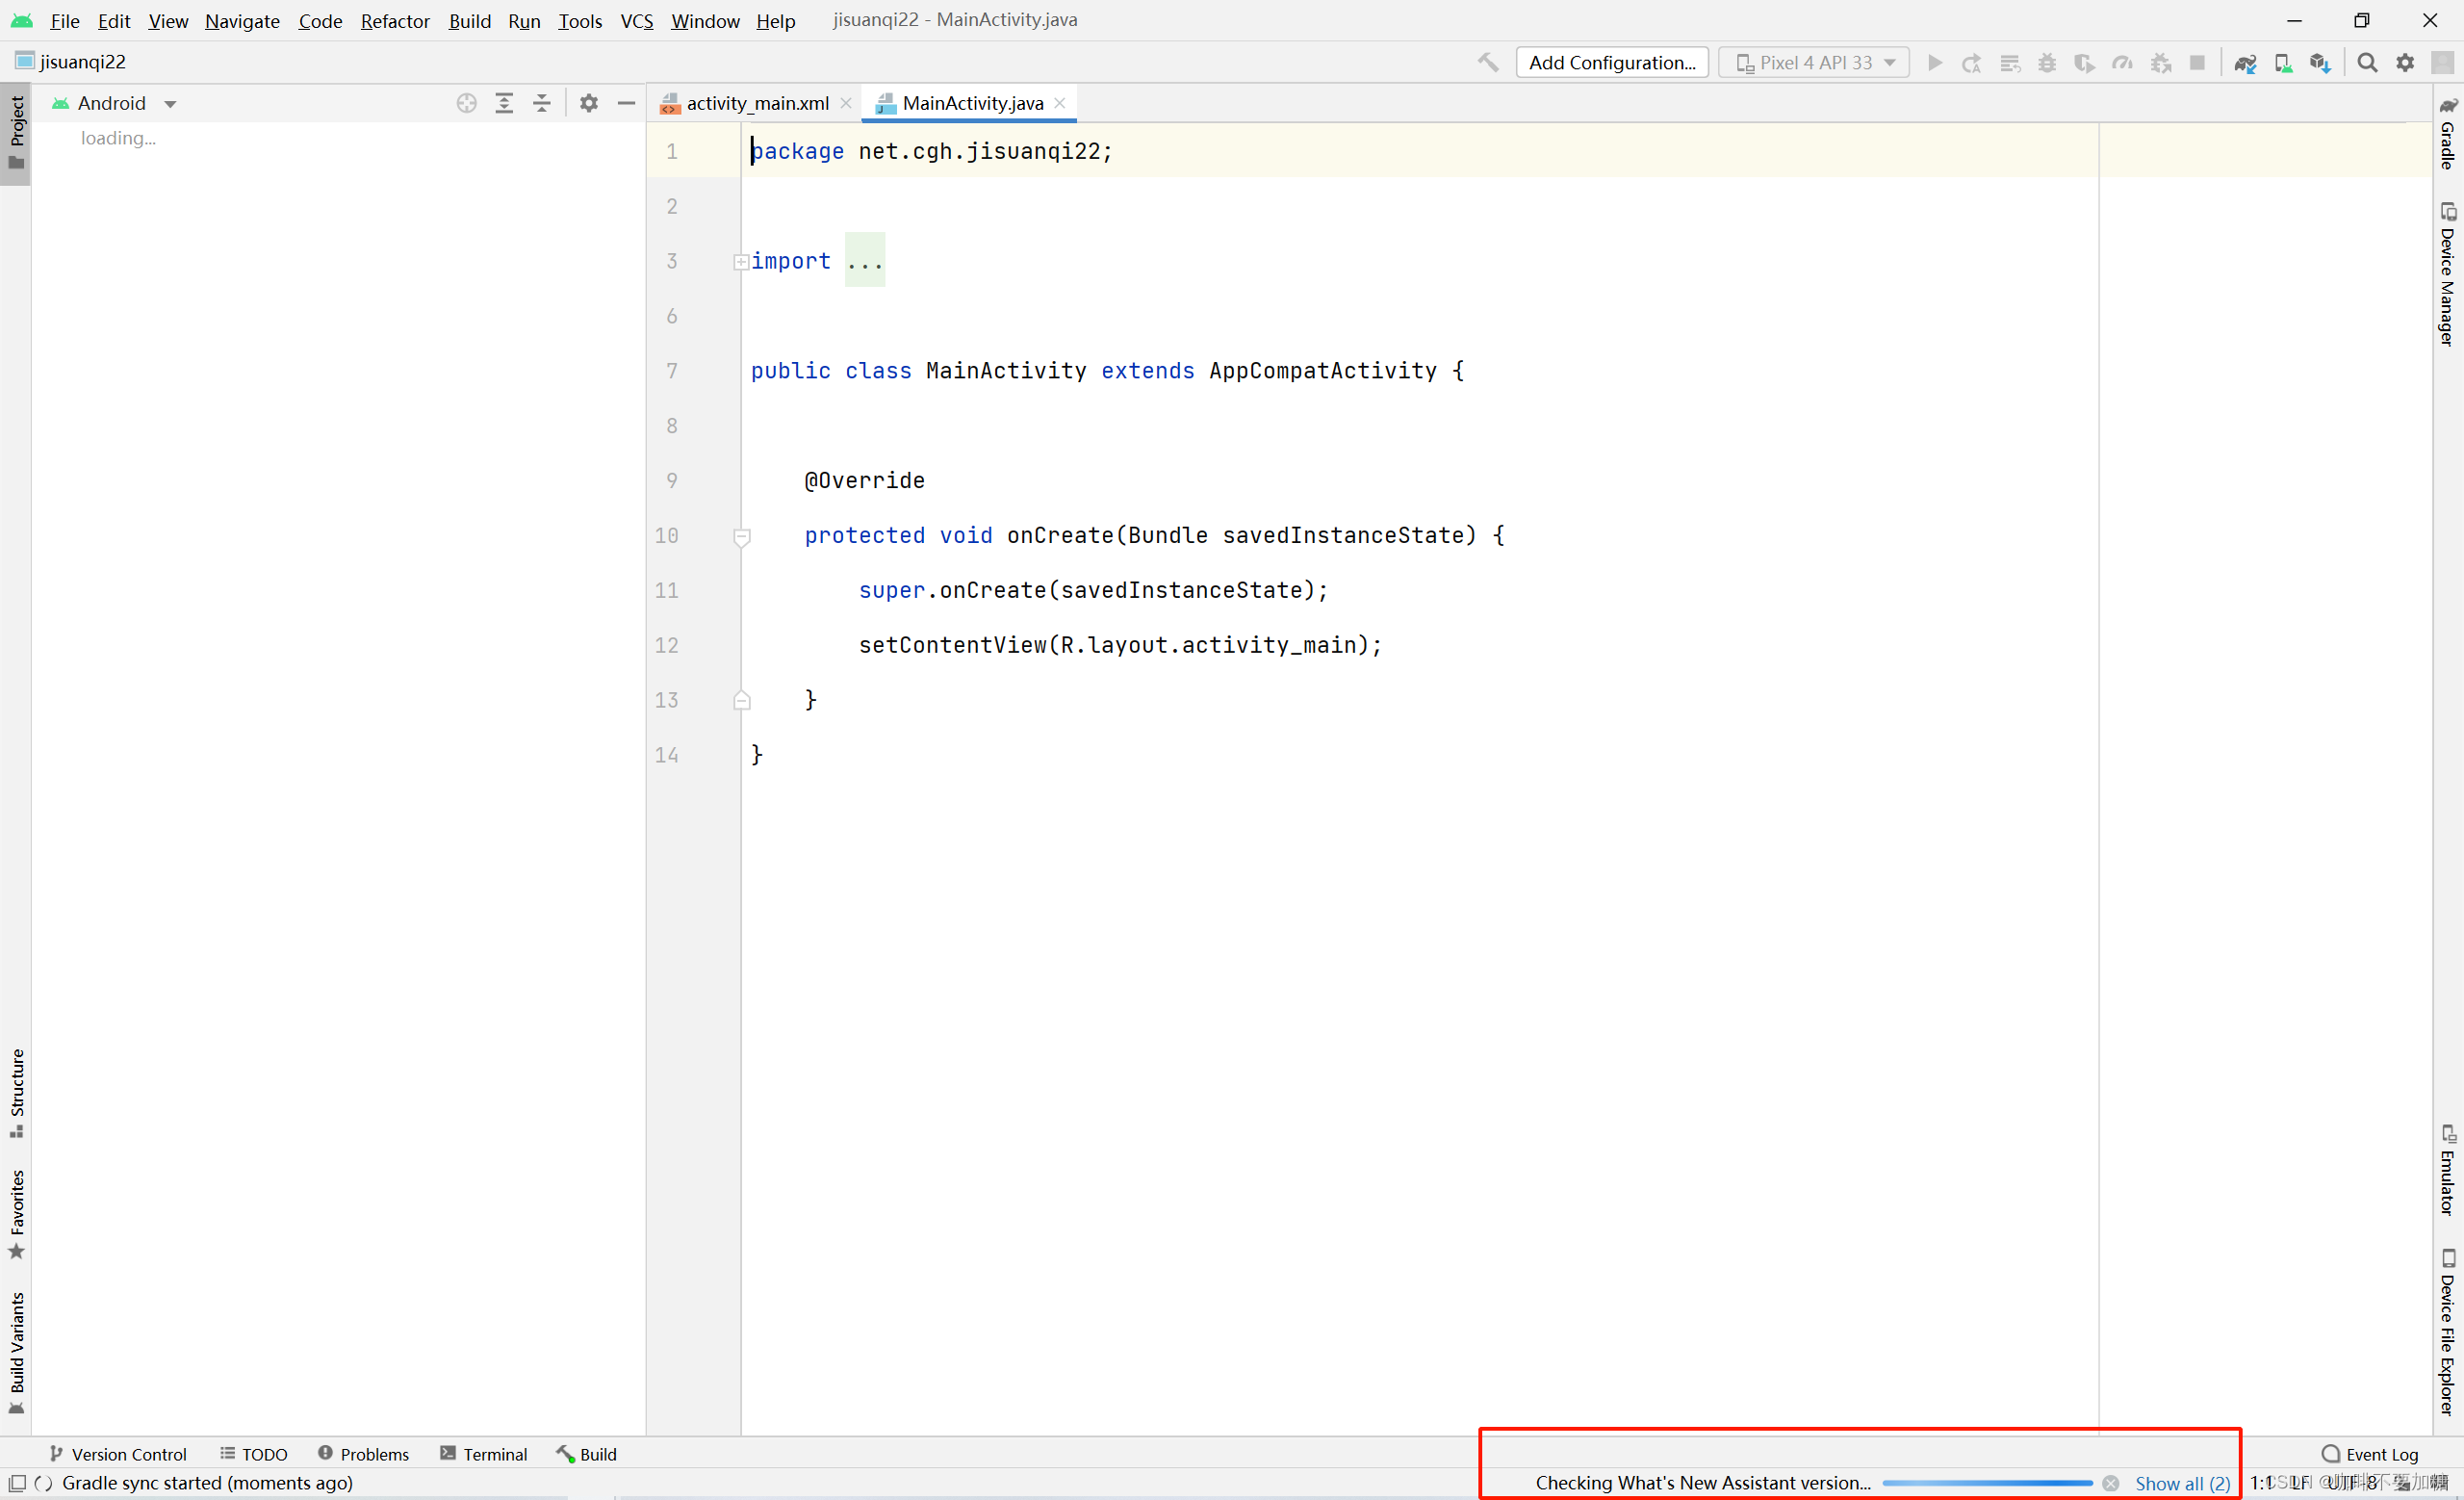Open the Build tool window at bottom

pos(587,1454)
